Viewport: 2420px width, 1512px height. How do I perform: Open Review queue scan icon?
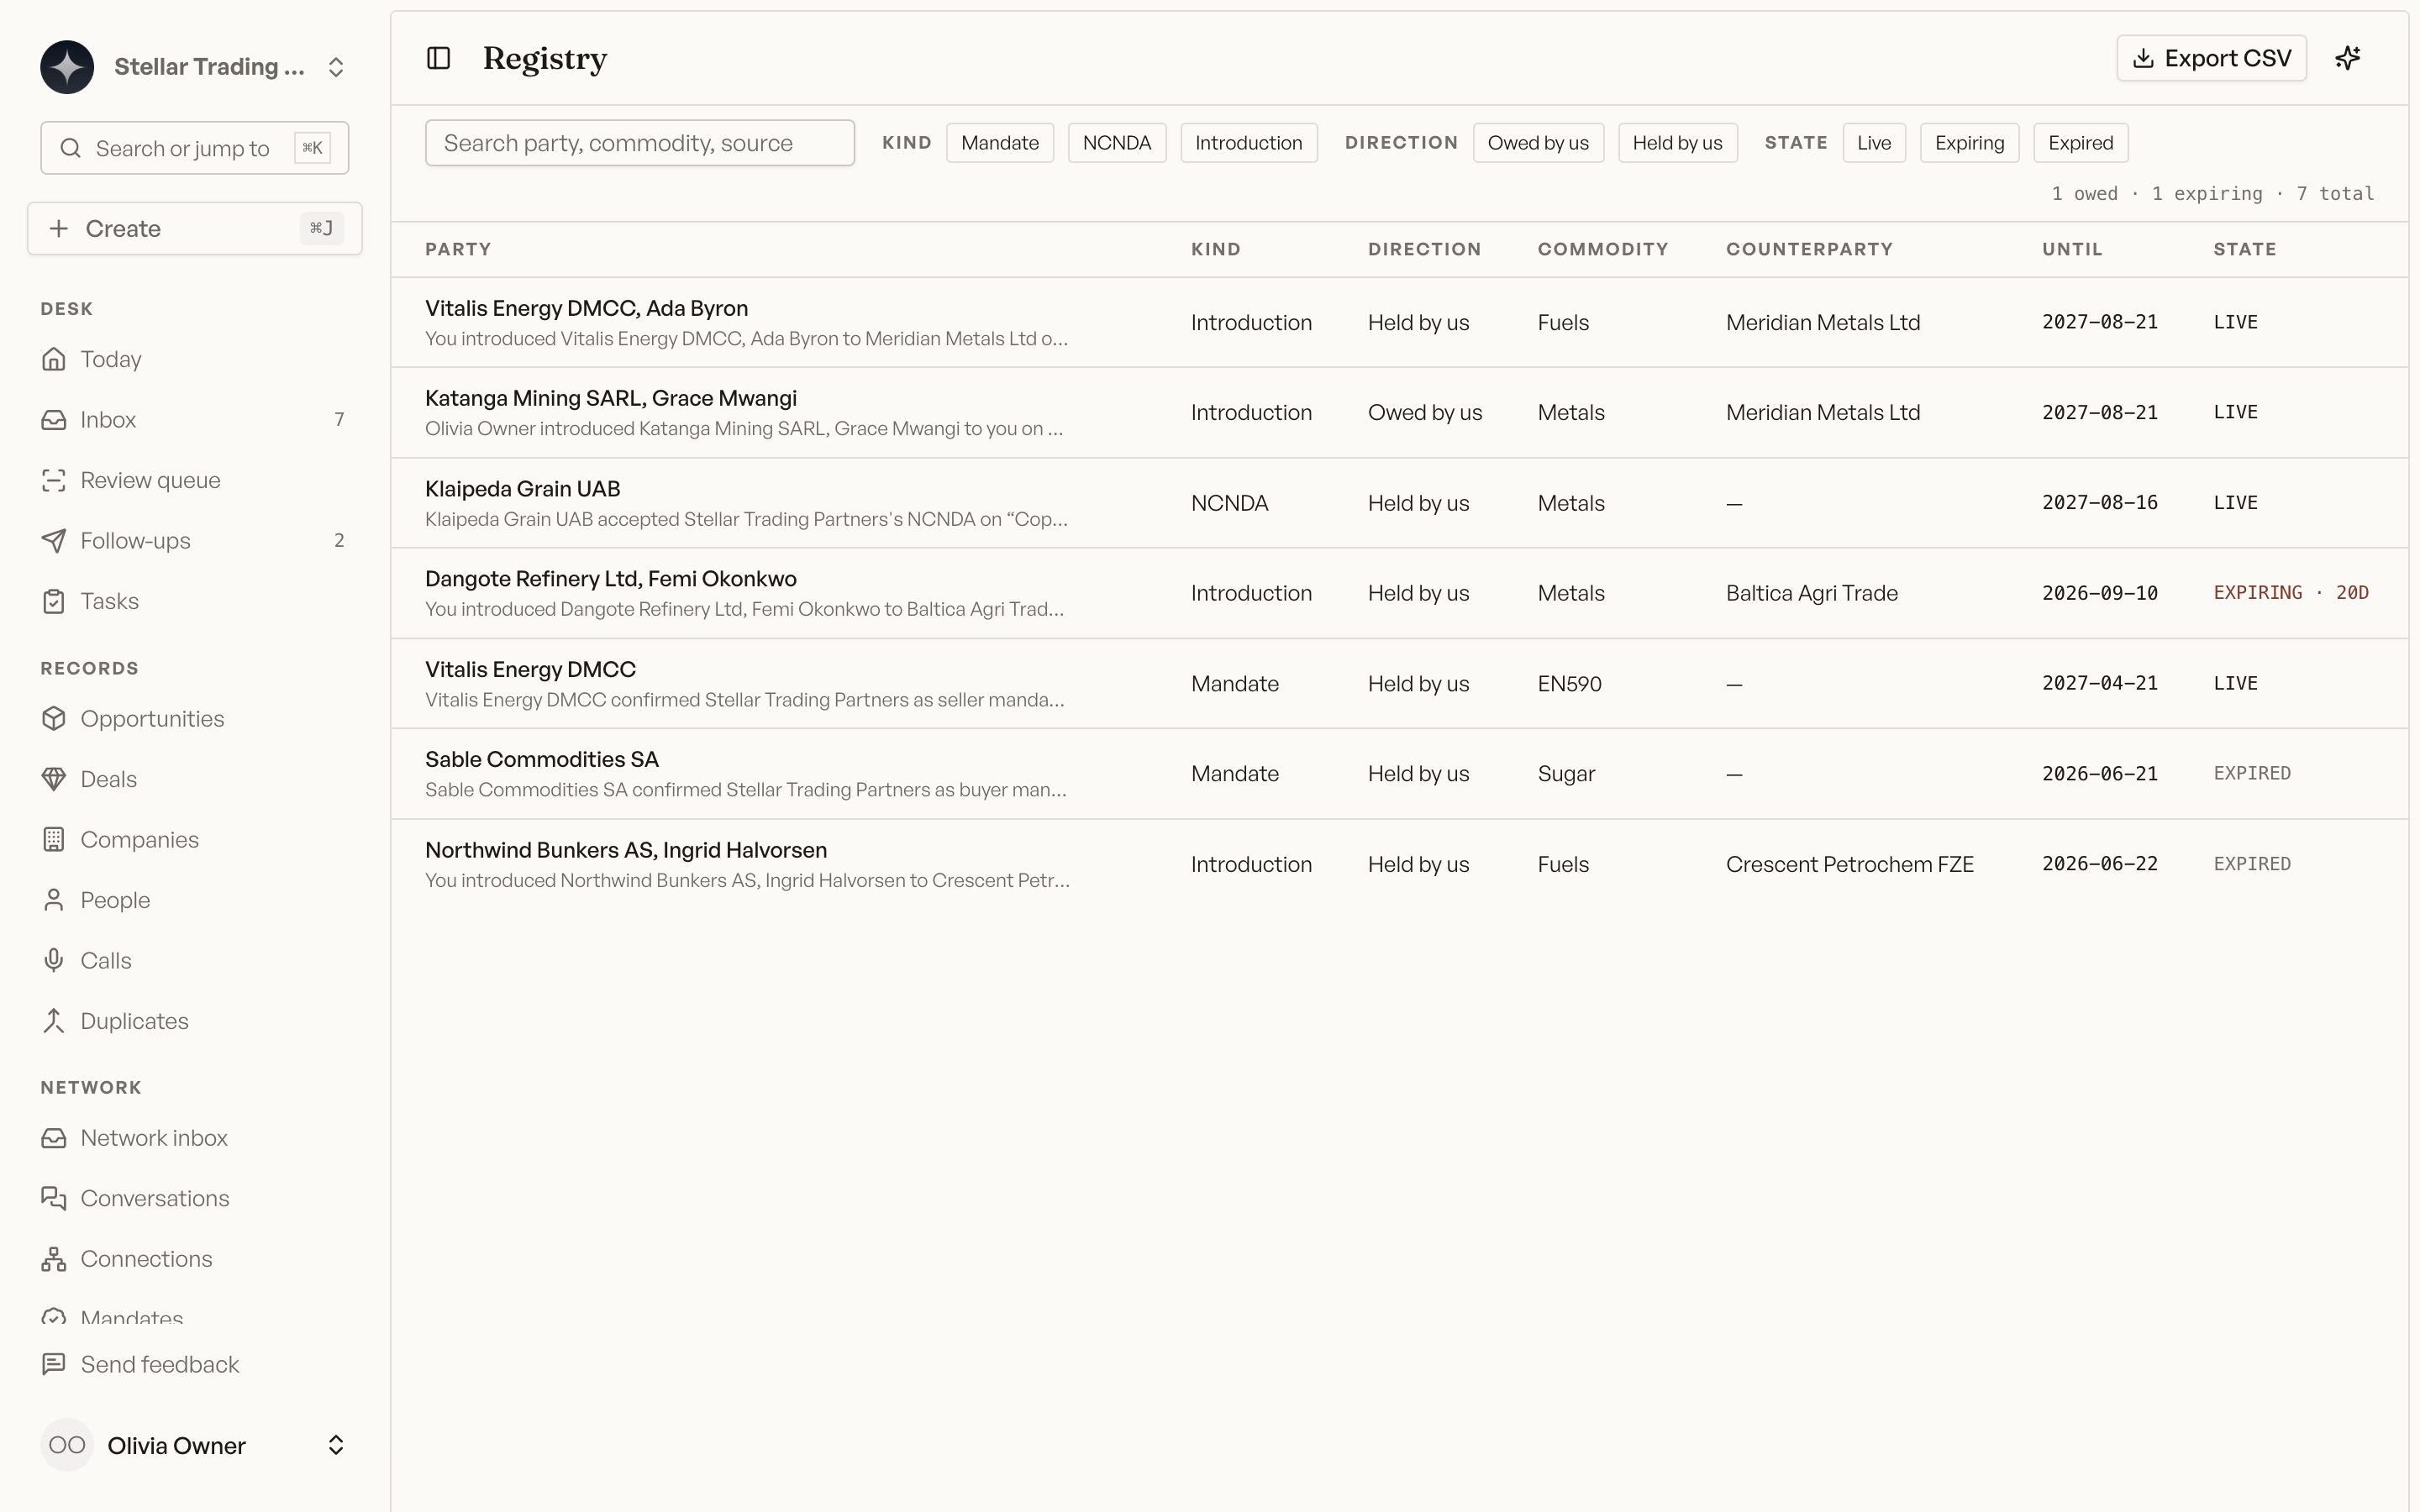pos(54,480)
